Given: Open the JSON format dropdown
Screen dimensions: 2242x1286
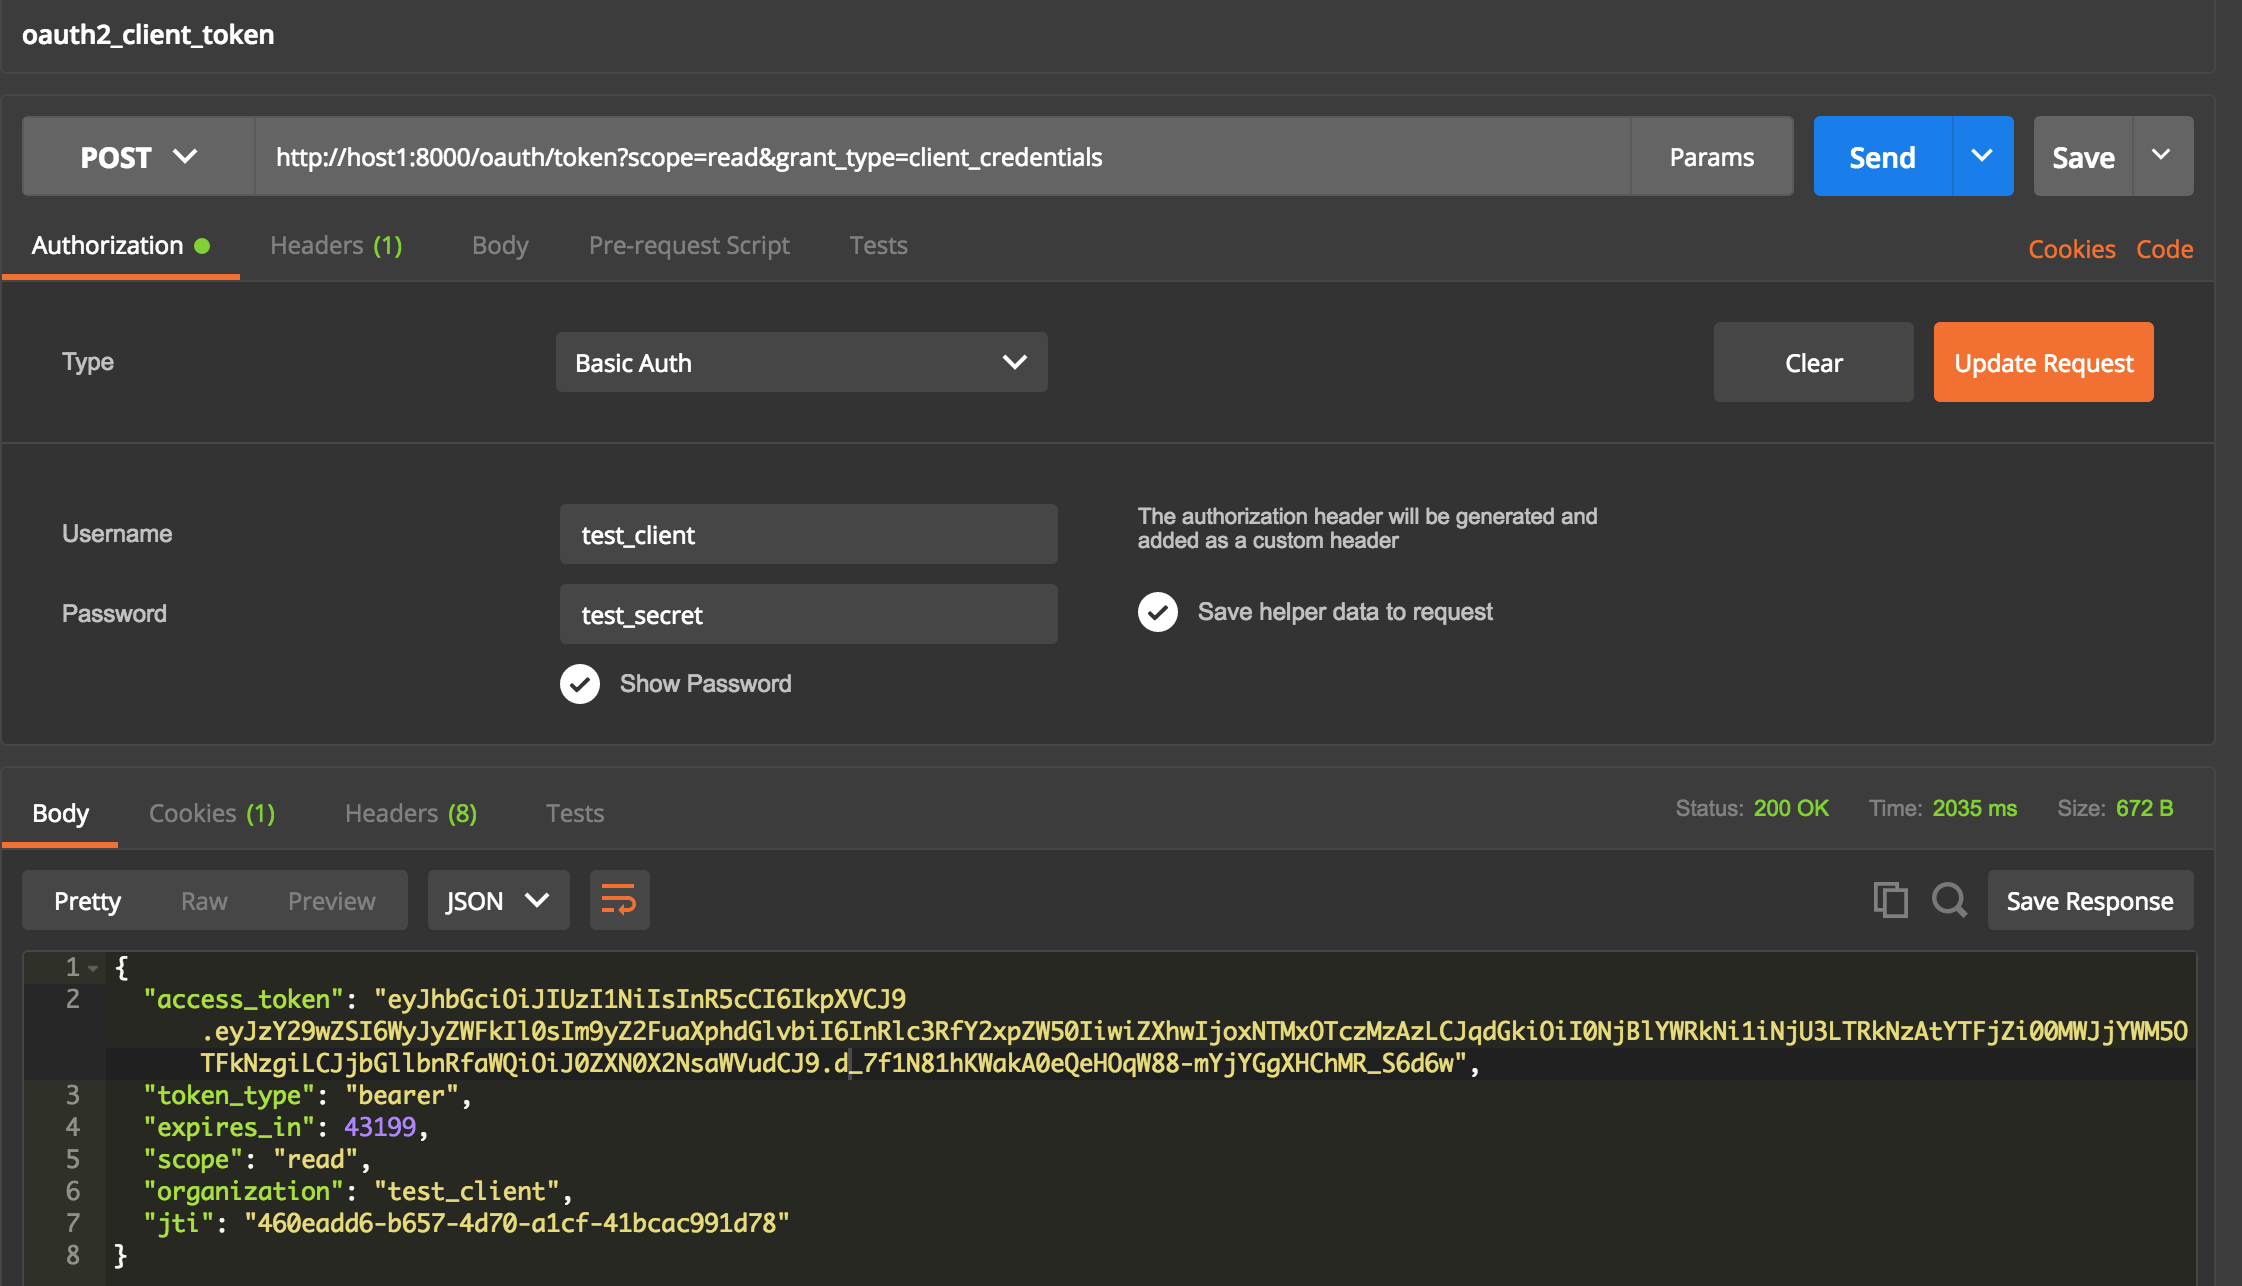Looking at the screenshot, I should pyautogui.click(x=498, y=901).
